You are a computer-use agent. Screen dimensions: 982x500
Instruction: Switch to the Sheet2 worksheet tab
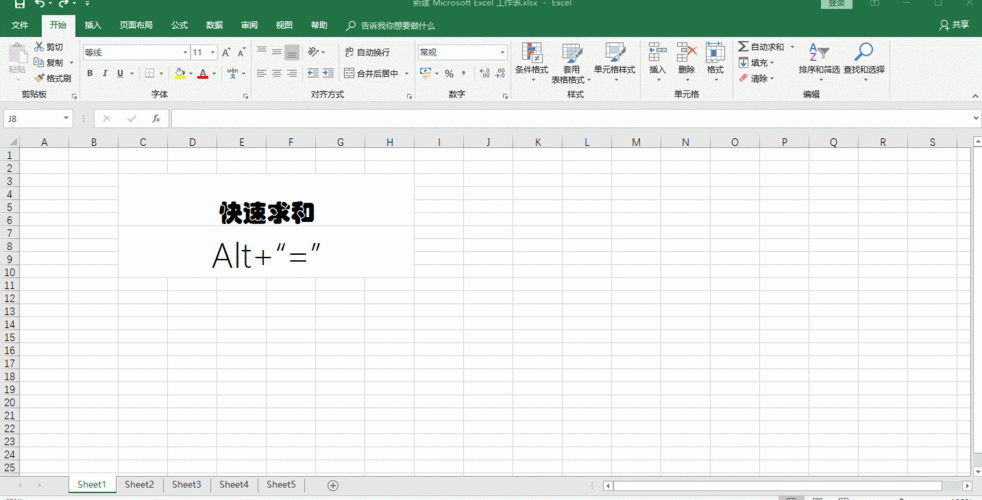coord(139,484)
